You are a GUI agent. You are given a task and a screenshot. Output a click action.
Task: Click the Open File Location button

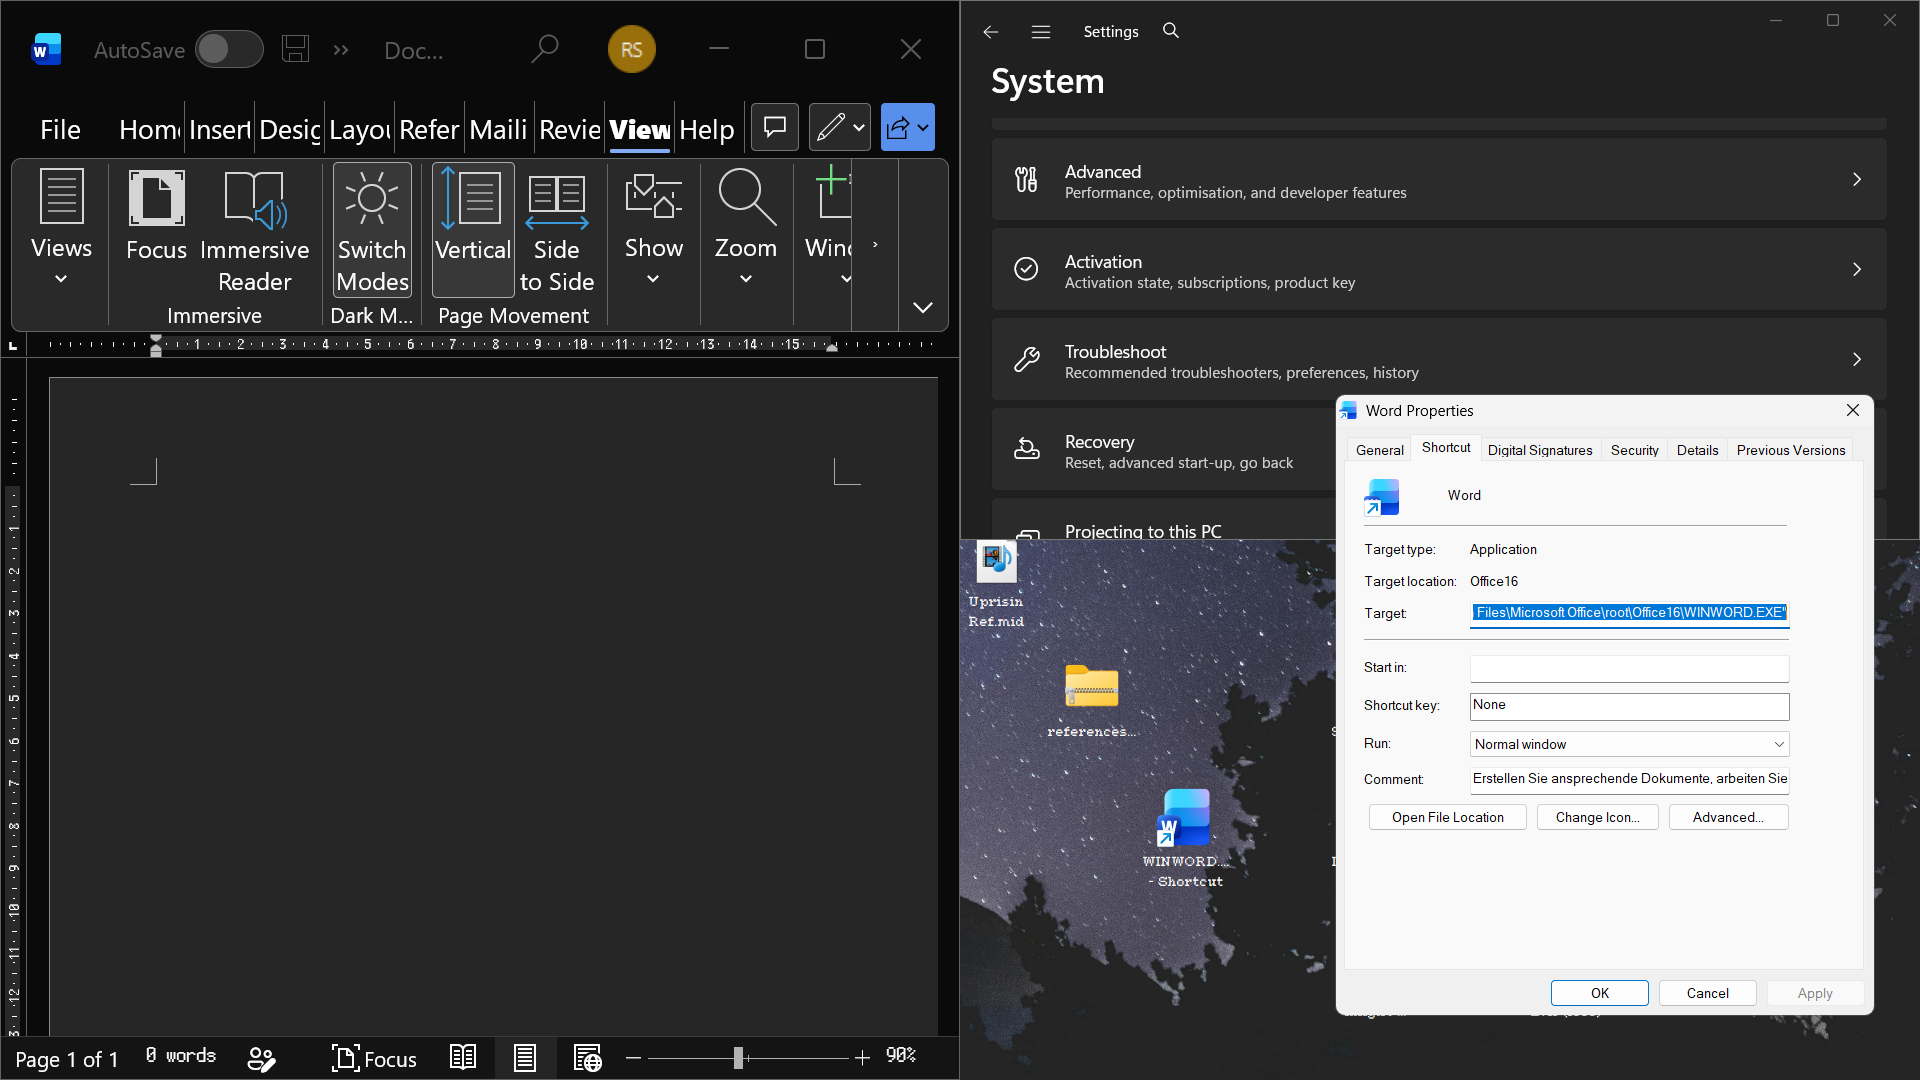1447,817
